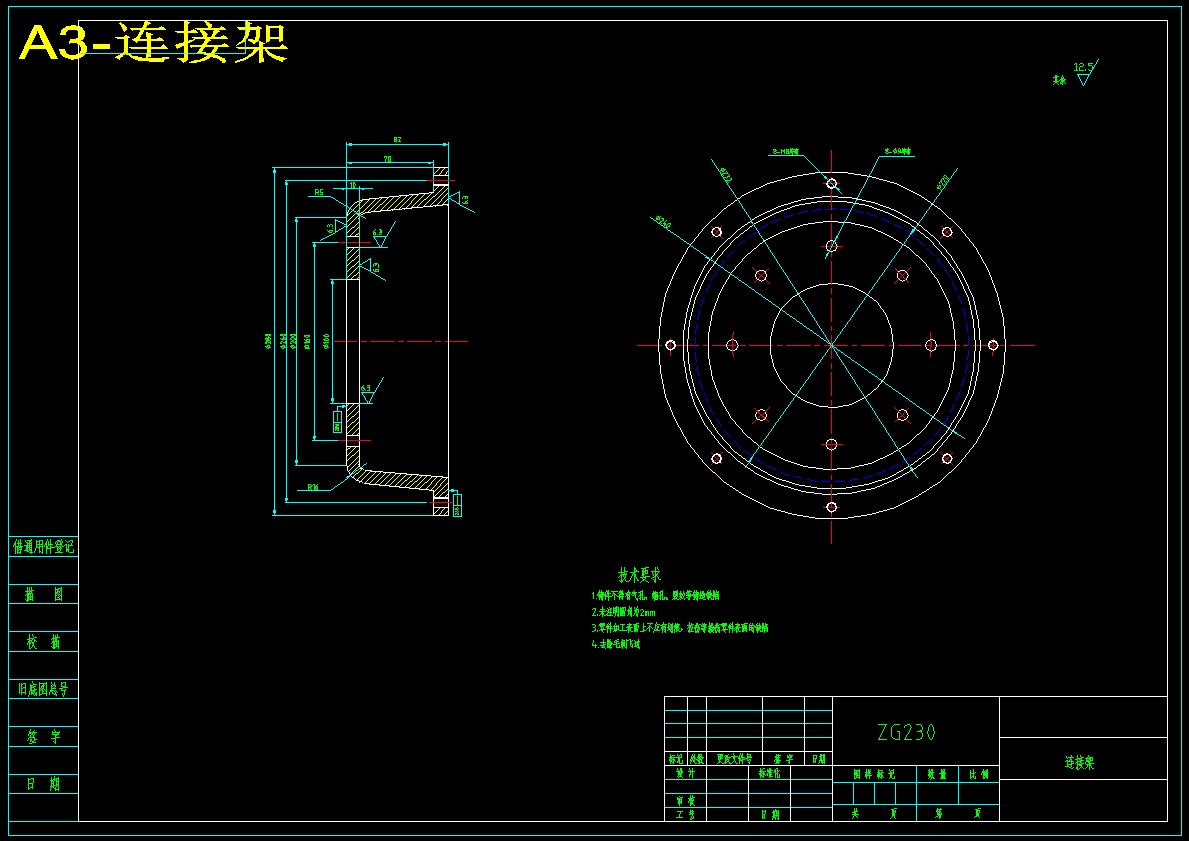Click the '工艺' cell in title block
1189x841 pixels.
point(685,814)
